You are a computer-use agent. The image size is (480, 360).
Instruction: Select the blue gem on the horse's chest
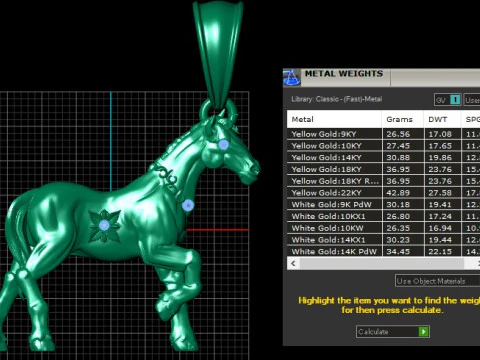point(188,205)
